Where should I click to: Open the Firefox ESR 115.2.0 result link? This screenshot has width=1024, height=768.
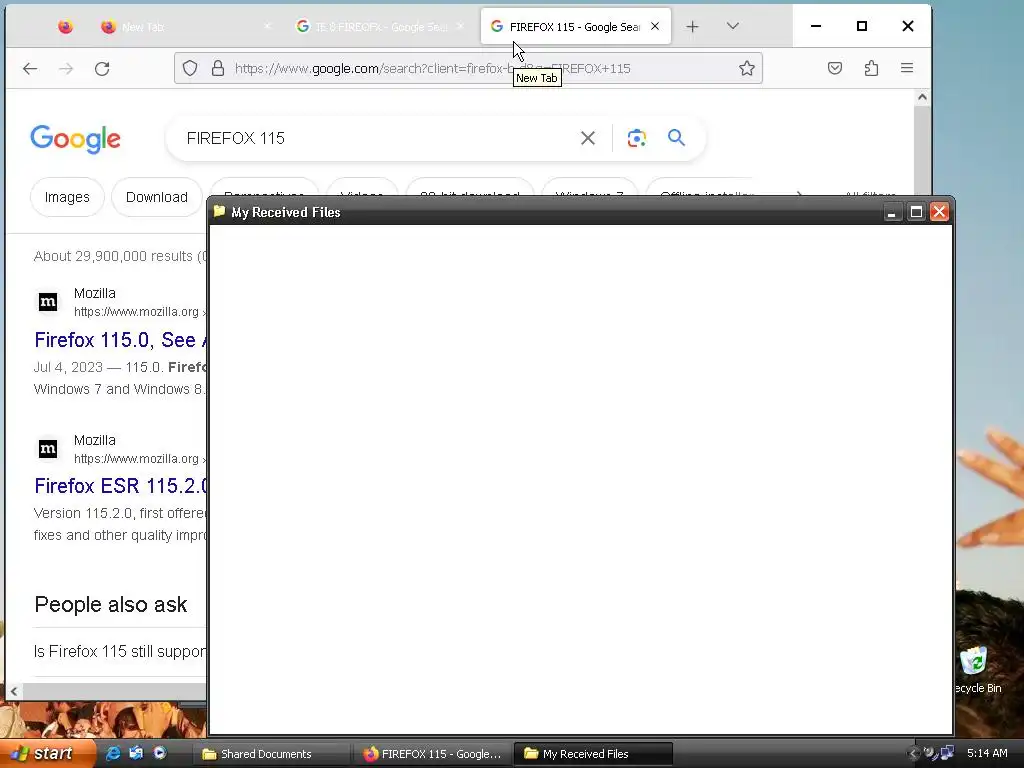click(121, 486)
